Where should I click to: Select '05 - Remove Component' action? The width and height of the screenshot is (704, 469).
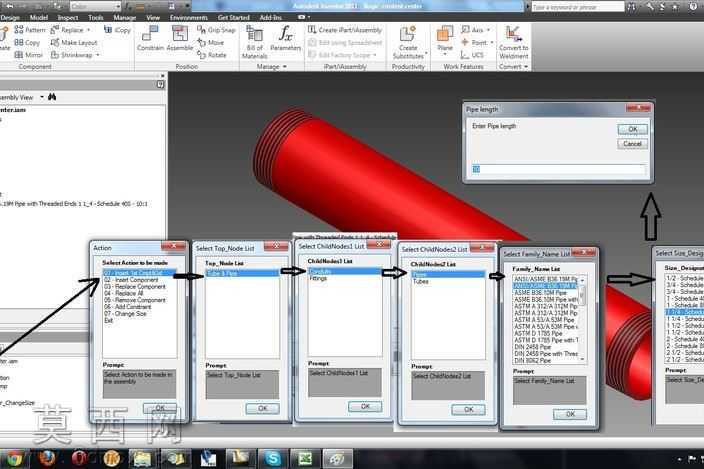point(135,300)
